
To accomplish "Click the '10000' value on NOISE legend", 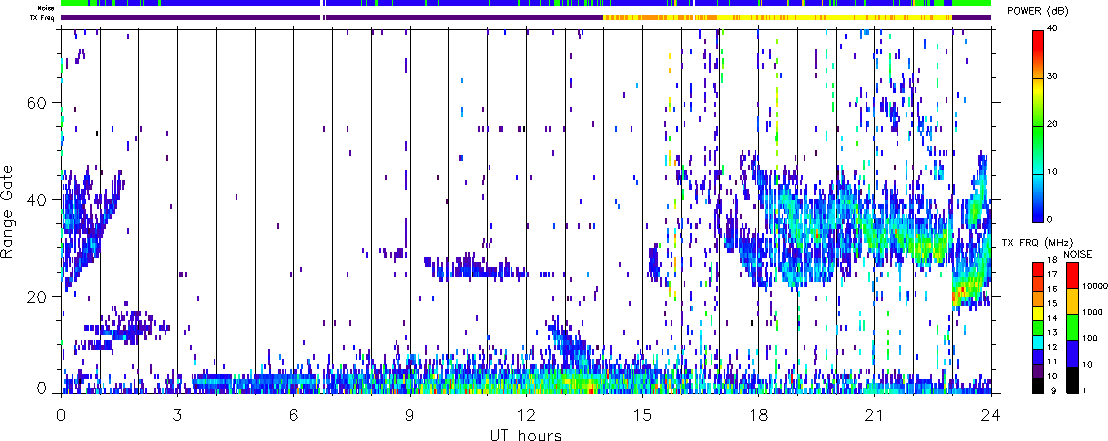I will [1095, 286].
